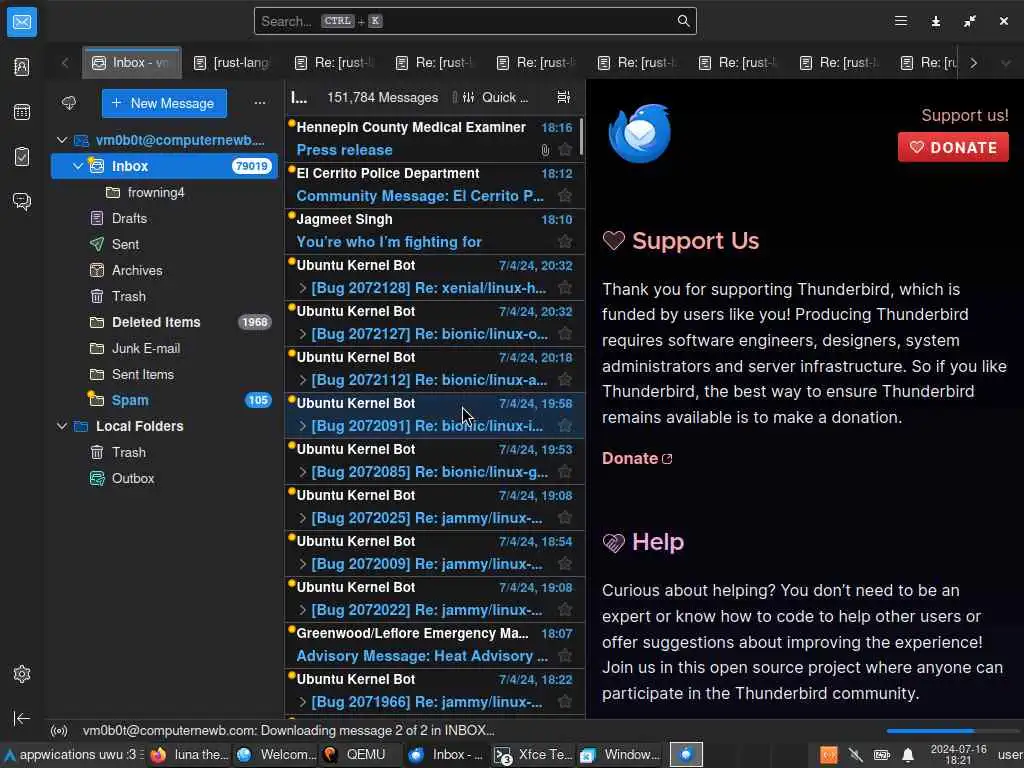The width and height of the screenshot is (1024, 768).
Task: Click the search magnifier icon
Action: pos(683,21)
